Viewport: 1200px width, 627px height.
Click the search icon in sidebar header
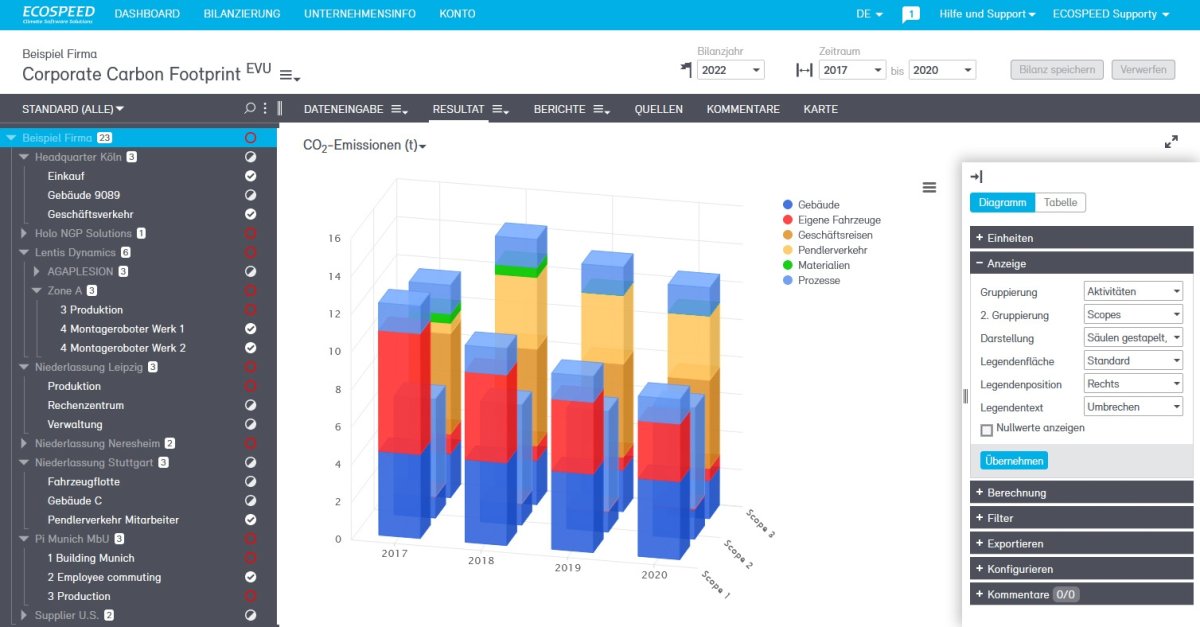tap(250, 108)
